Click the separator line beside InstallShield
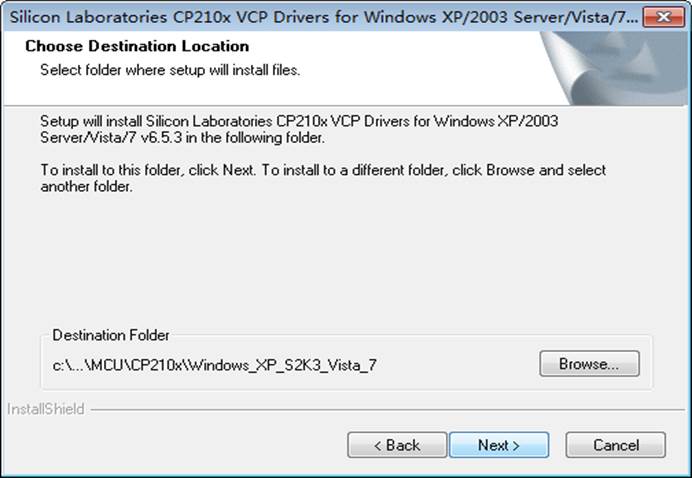The height and width of the screenshot is (478, 692). click(x=387, y=410)
